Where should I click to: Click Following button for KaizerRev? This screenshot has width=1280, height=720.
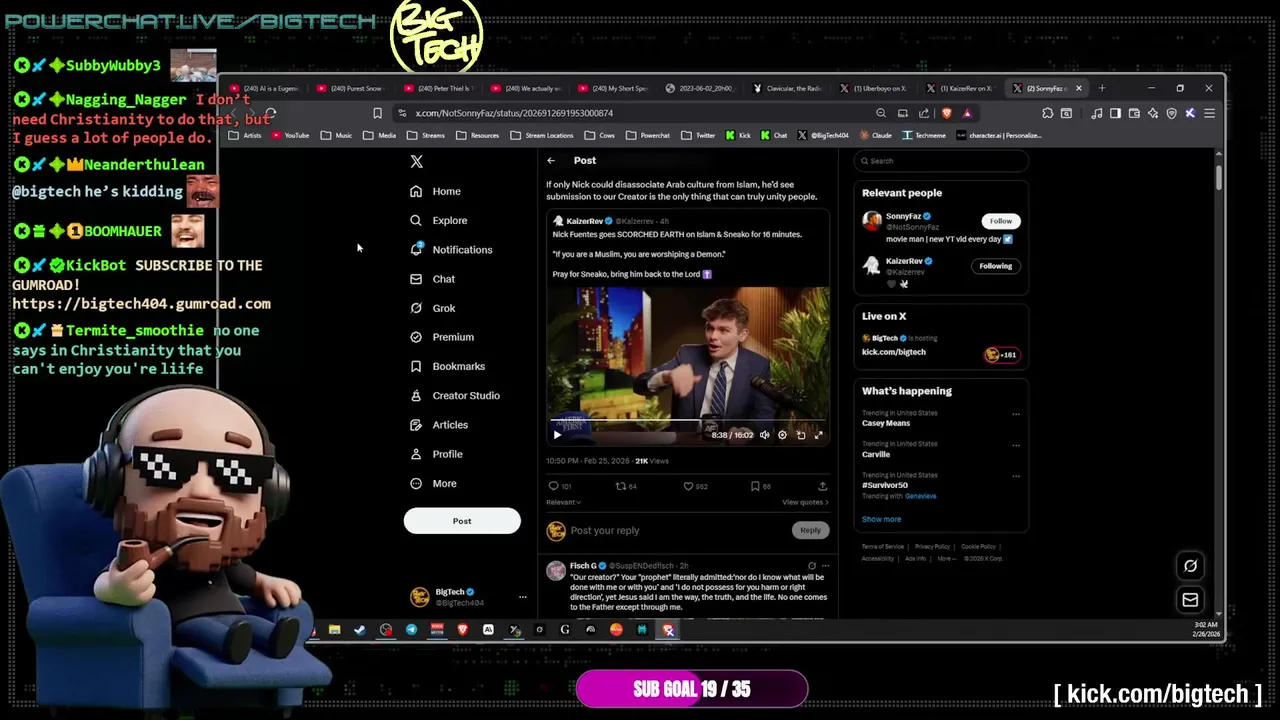pos(995,266)
